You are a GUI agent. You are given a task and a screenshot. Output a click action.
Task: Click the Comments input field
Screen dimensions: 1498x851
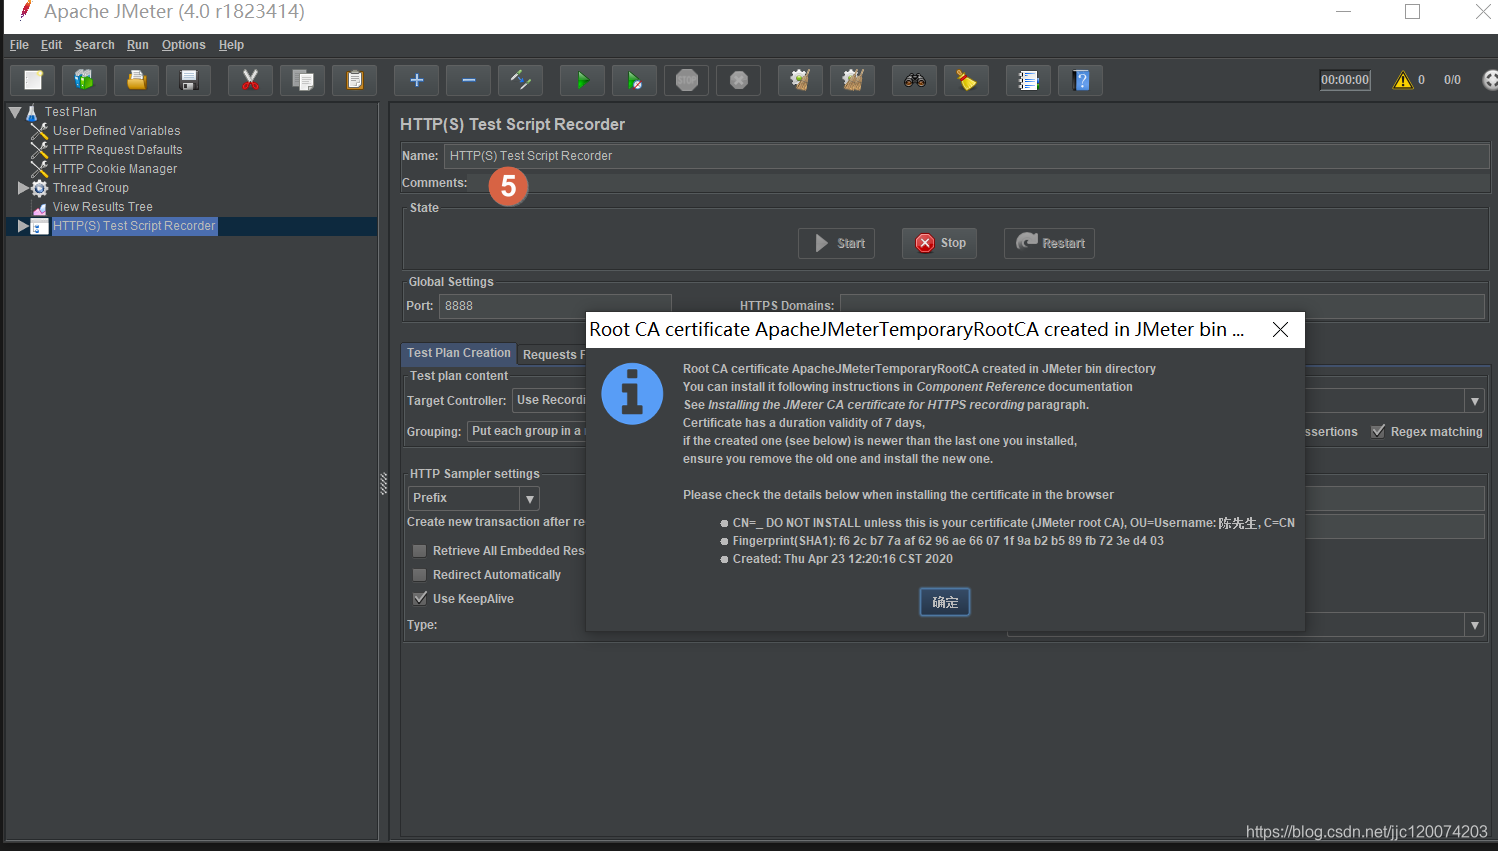coord(980,183)
